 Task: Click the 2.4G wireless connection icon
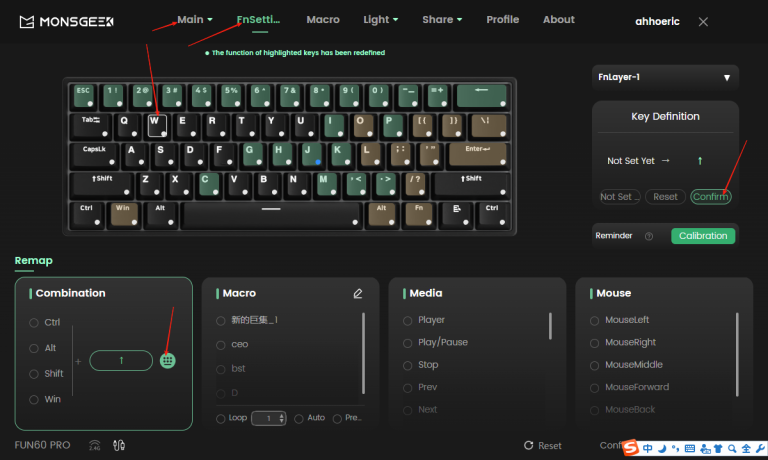point(95,445)
